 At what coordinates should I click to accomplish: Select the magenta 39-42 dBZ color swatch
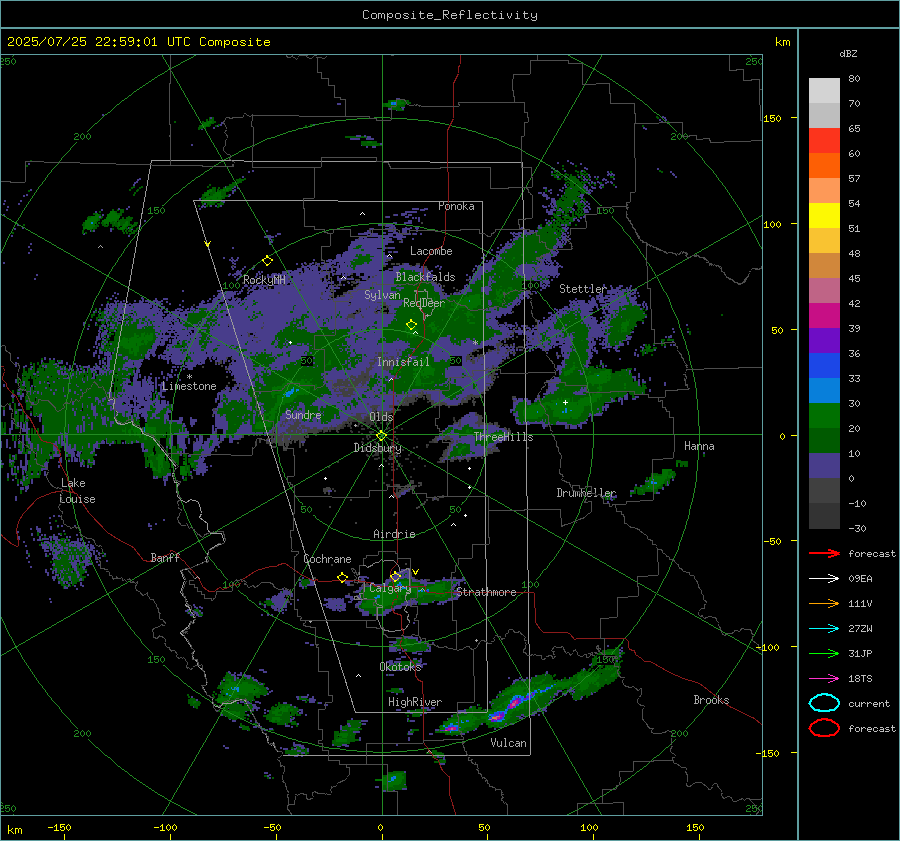click(x=824, y=316)
